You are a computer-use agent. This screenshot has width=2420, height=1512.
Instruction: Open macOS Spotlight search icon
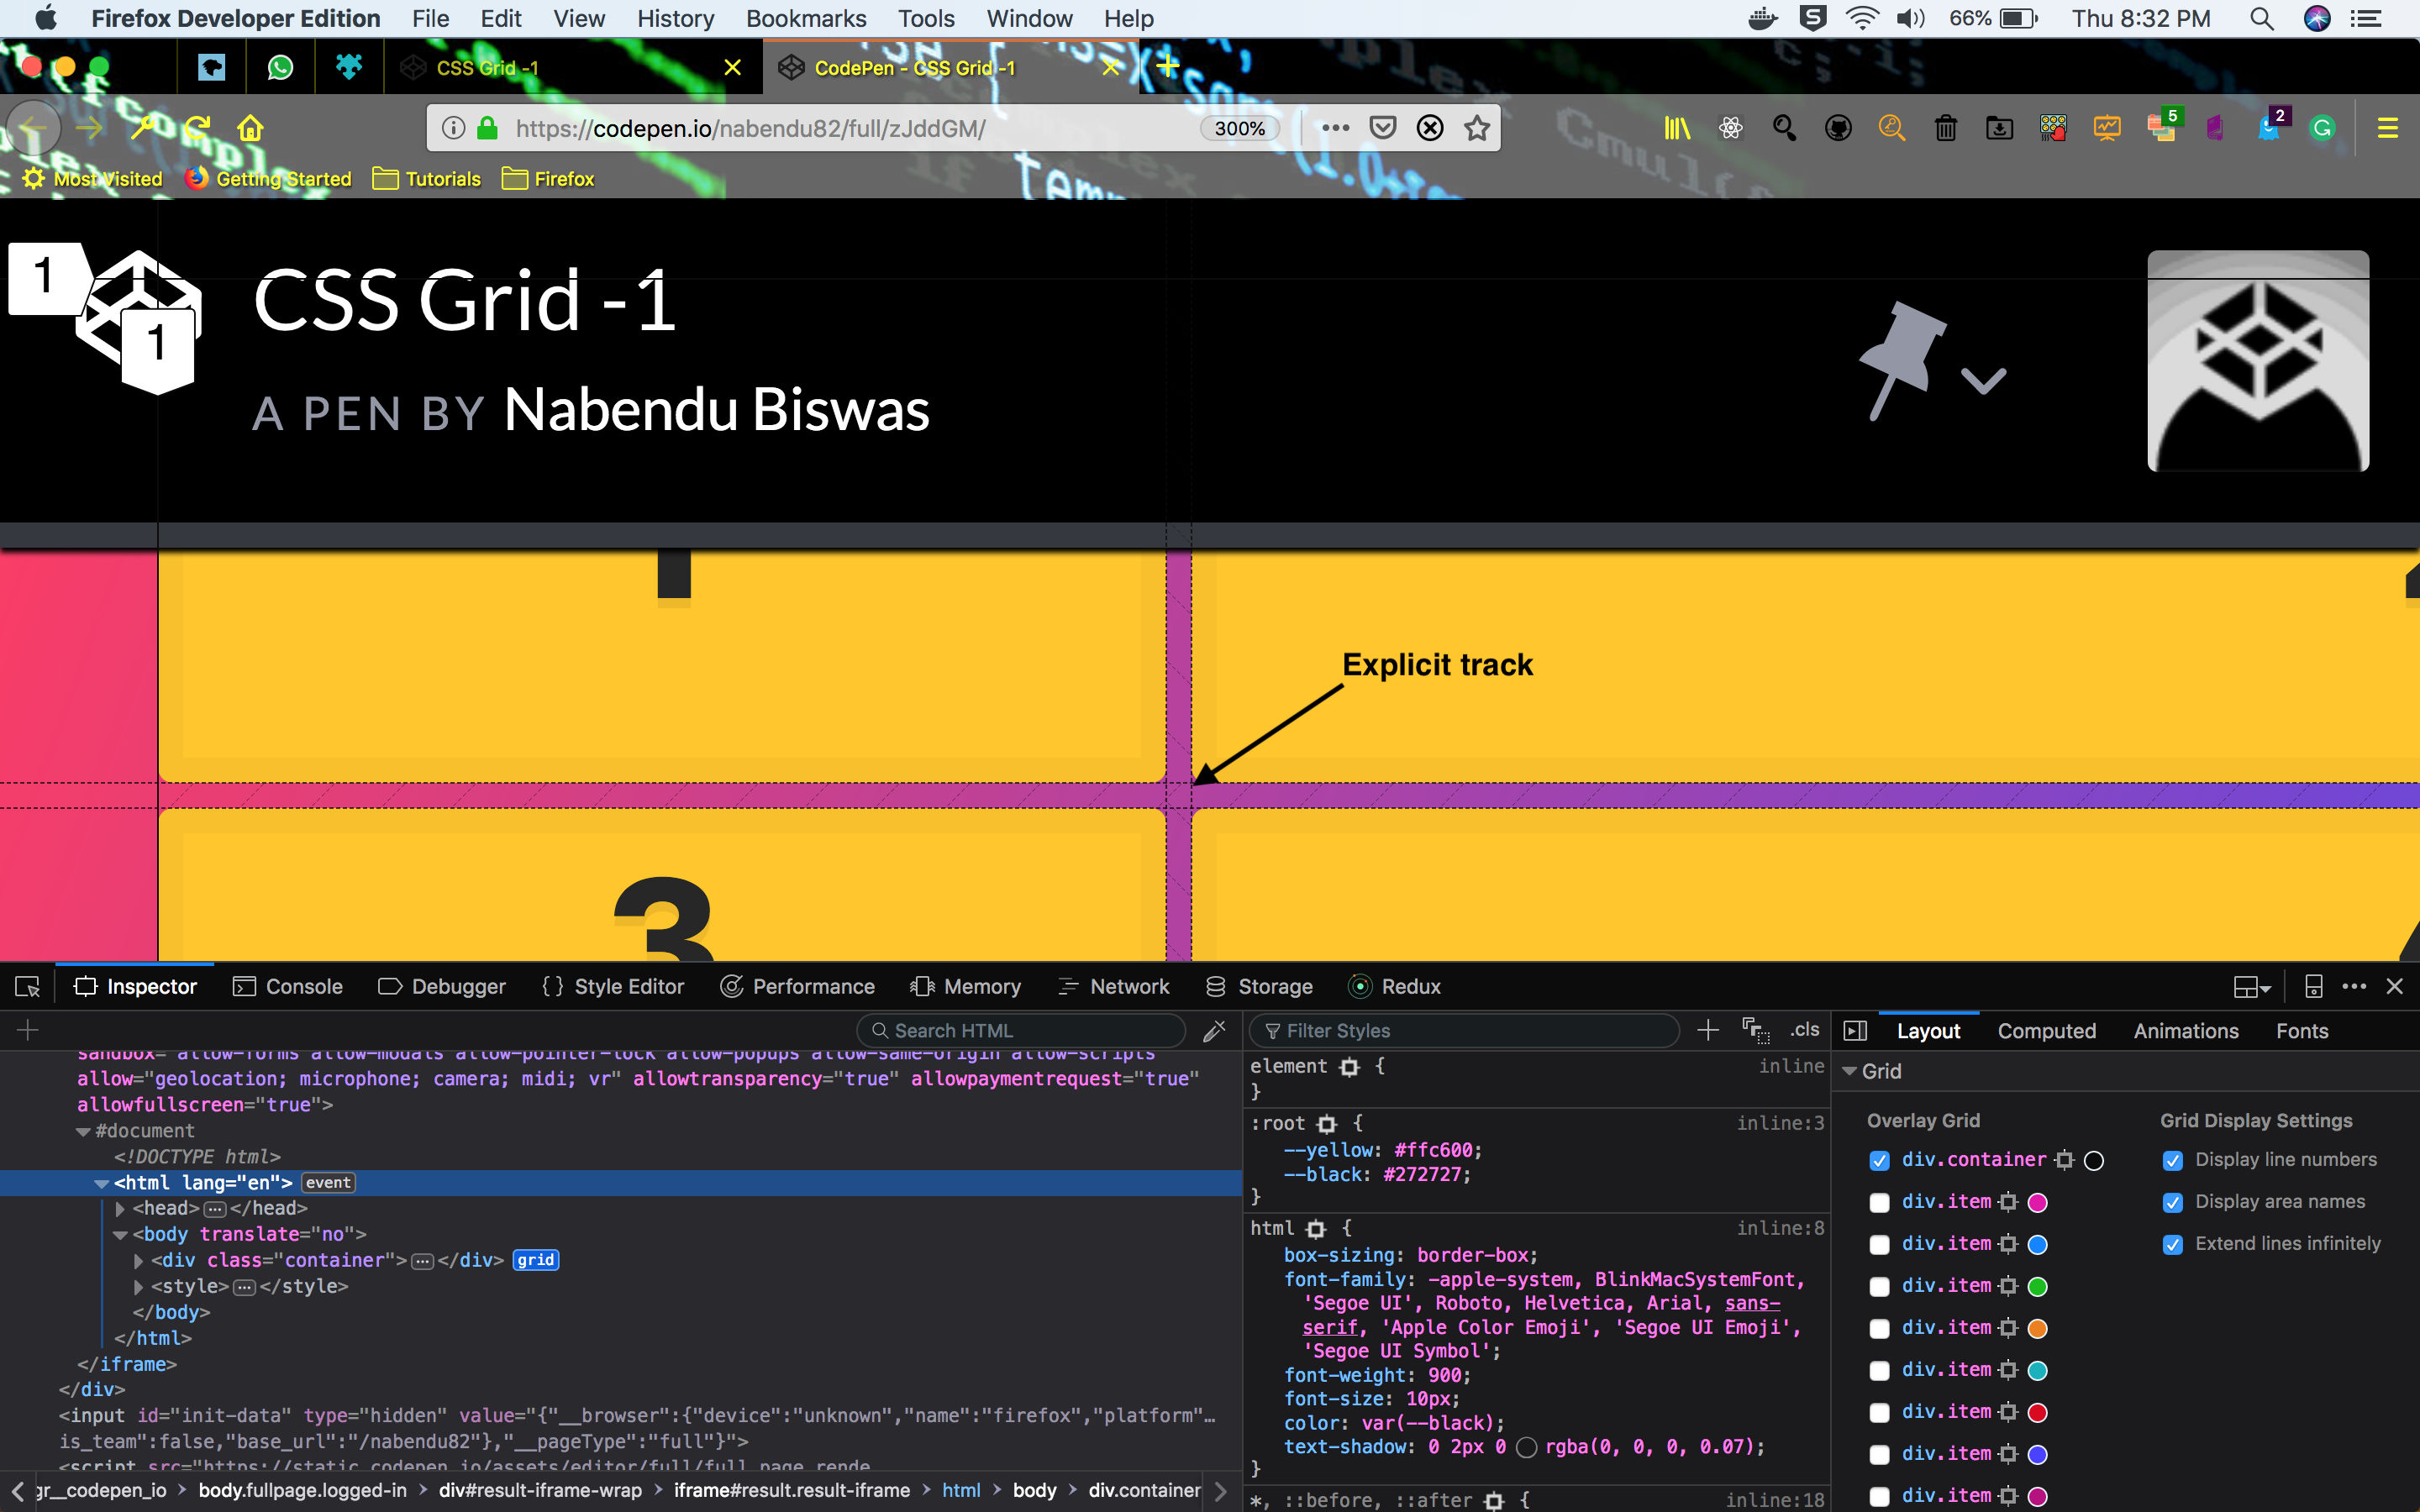tap(2262, 18)
